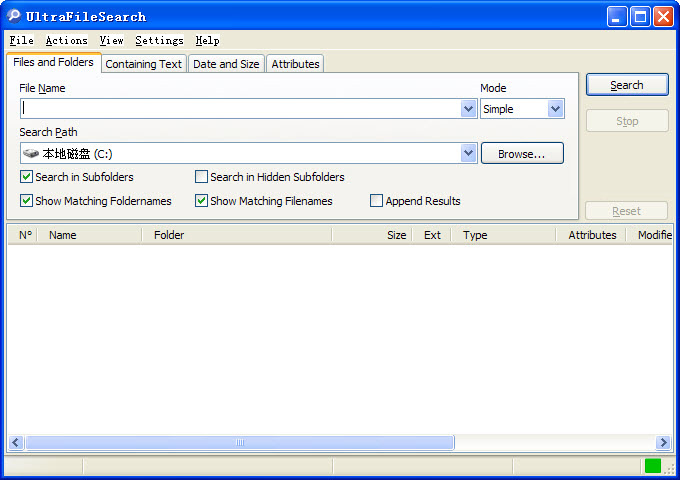Toggle Search in Subfolders checkbox
Viewport: 680px width, 480px height.
[x=27, y=177]
